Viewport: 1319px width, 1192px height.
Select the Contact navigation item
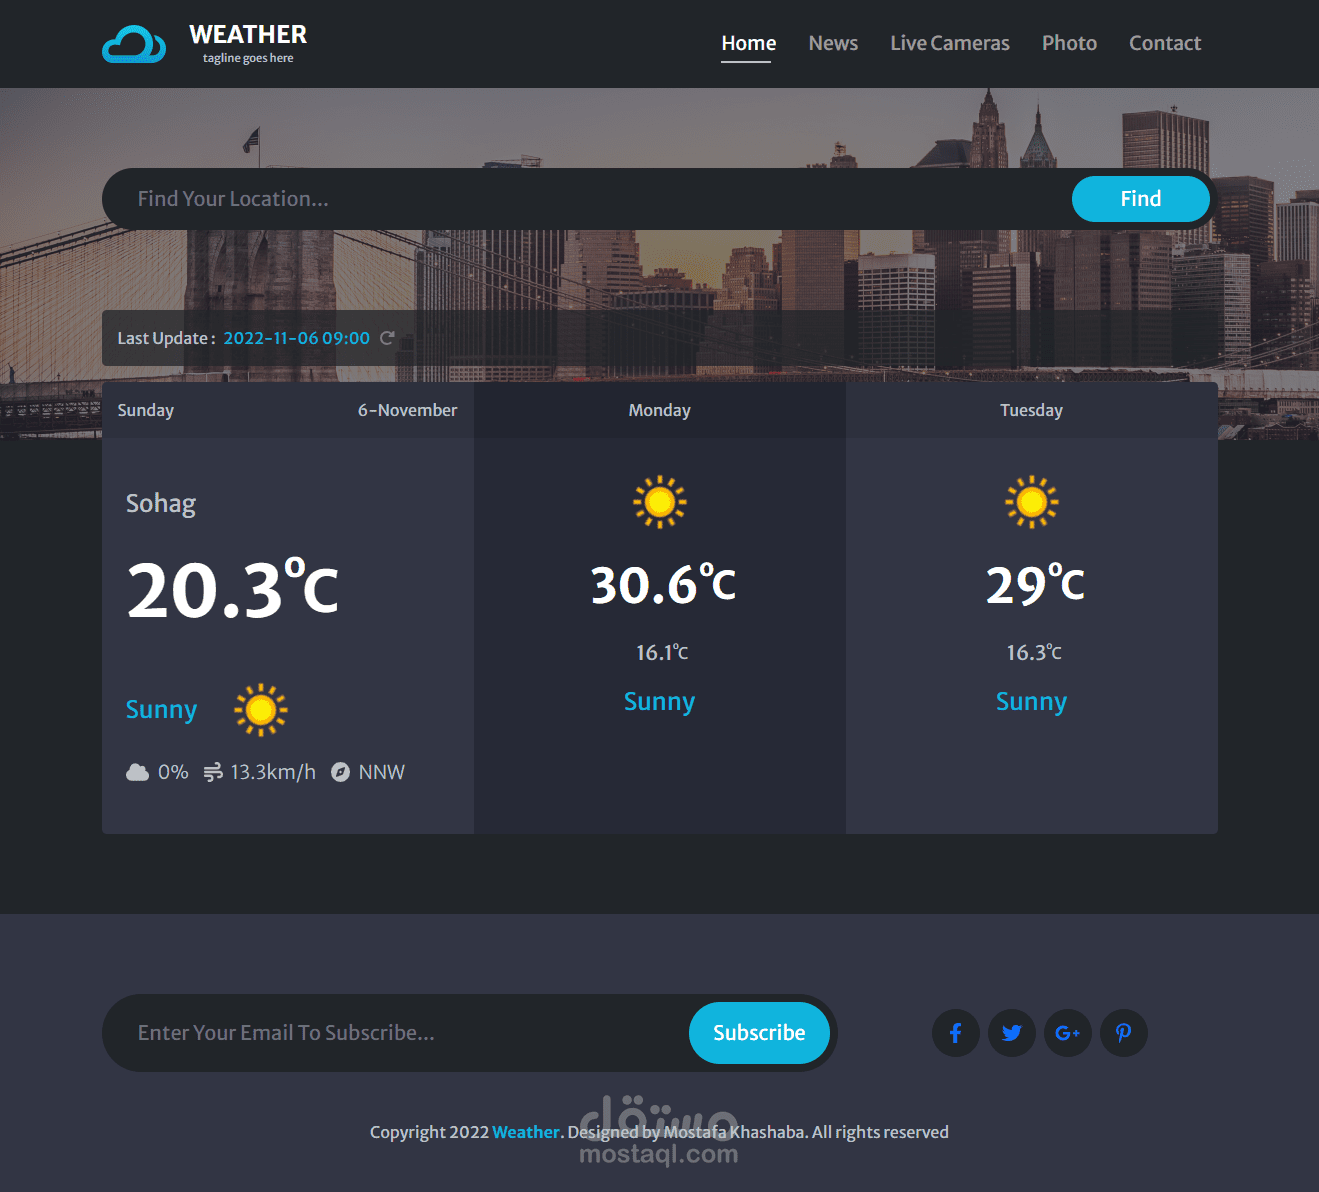[x=1164, y=43]
